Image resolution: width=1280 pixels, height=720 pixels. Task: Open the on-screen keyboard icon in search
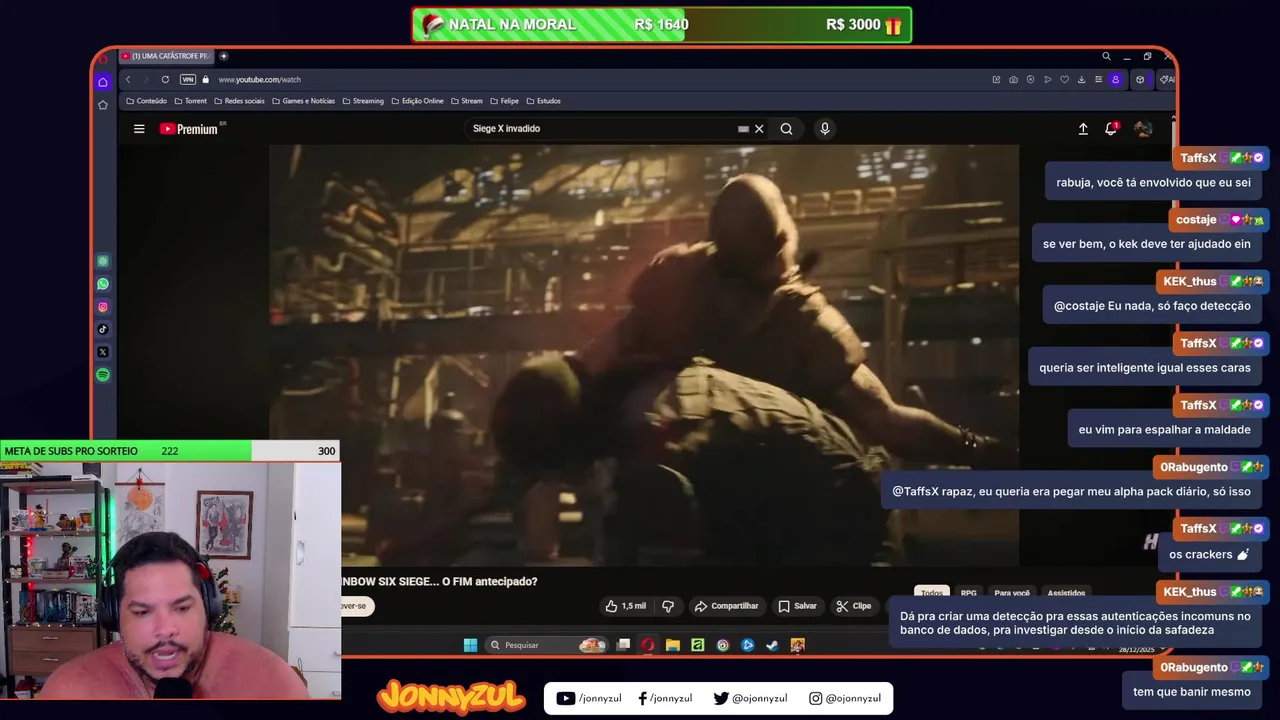(x=743, y=129)
